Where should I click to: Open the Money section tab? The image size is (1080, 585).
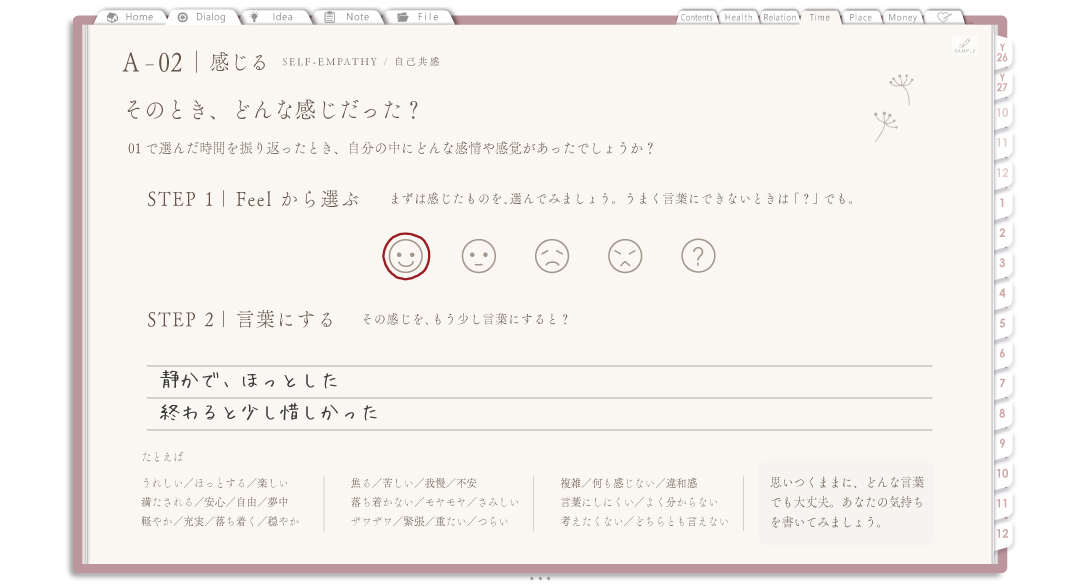pos(902,17)
